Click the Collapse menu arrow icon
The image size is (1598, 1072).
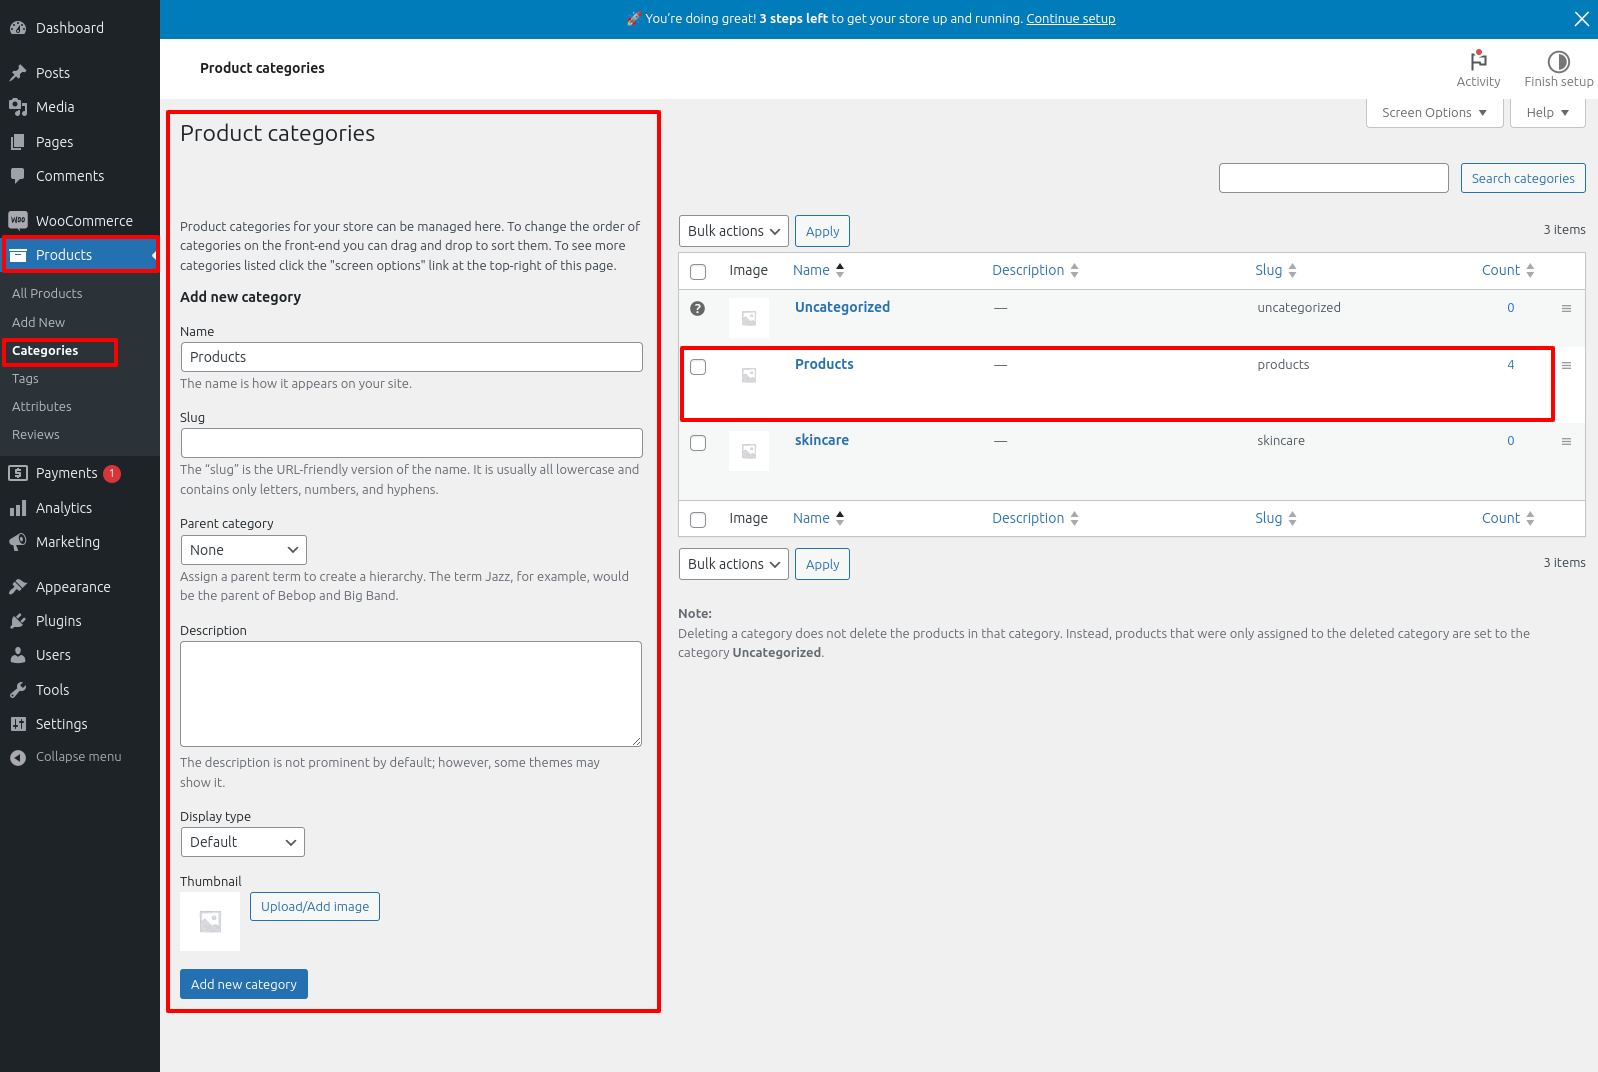click(x=18, y=758)
